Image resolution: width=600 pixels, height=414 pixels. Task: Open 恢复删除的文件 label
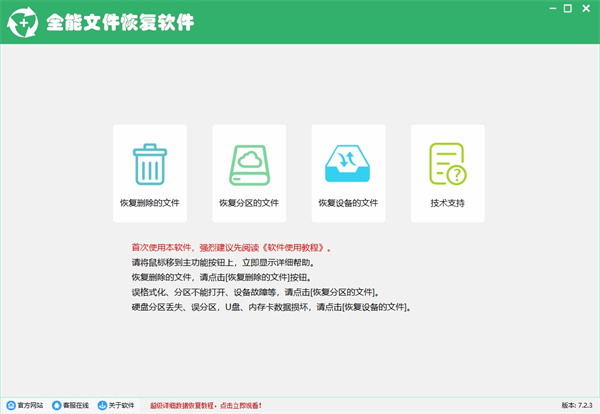[x=150, y=203]
